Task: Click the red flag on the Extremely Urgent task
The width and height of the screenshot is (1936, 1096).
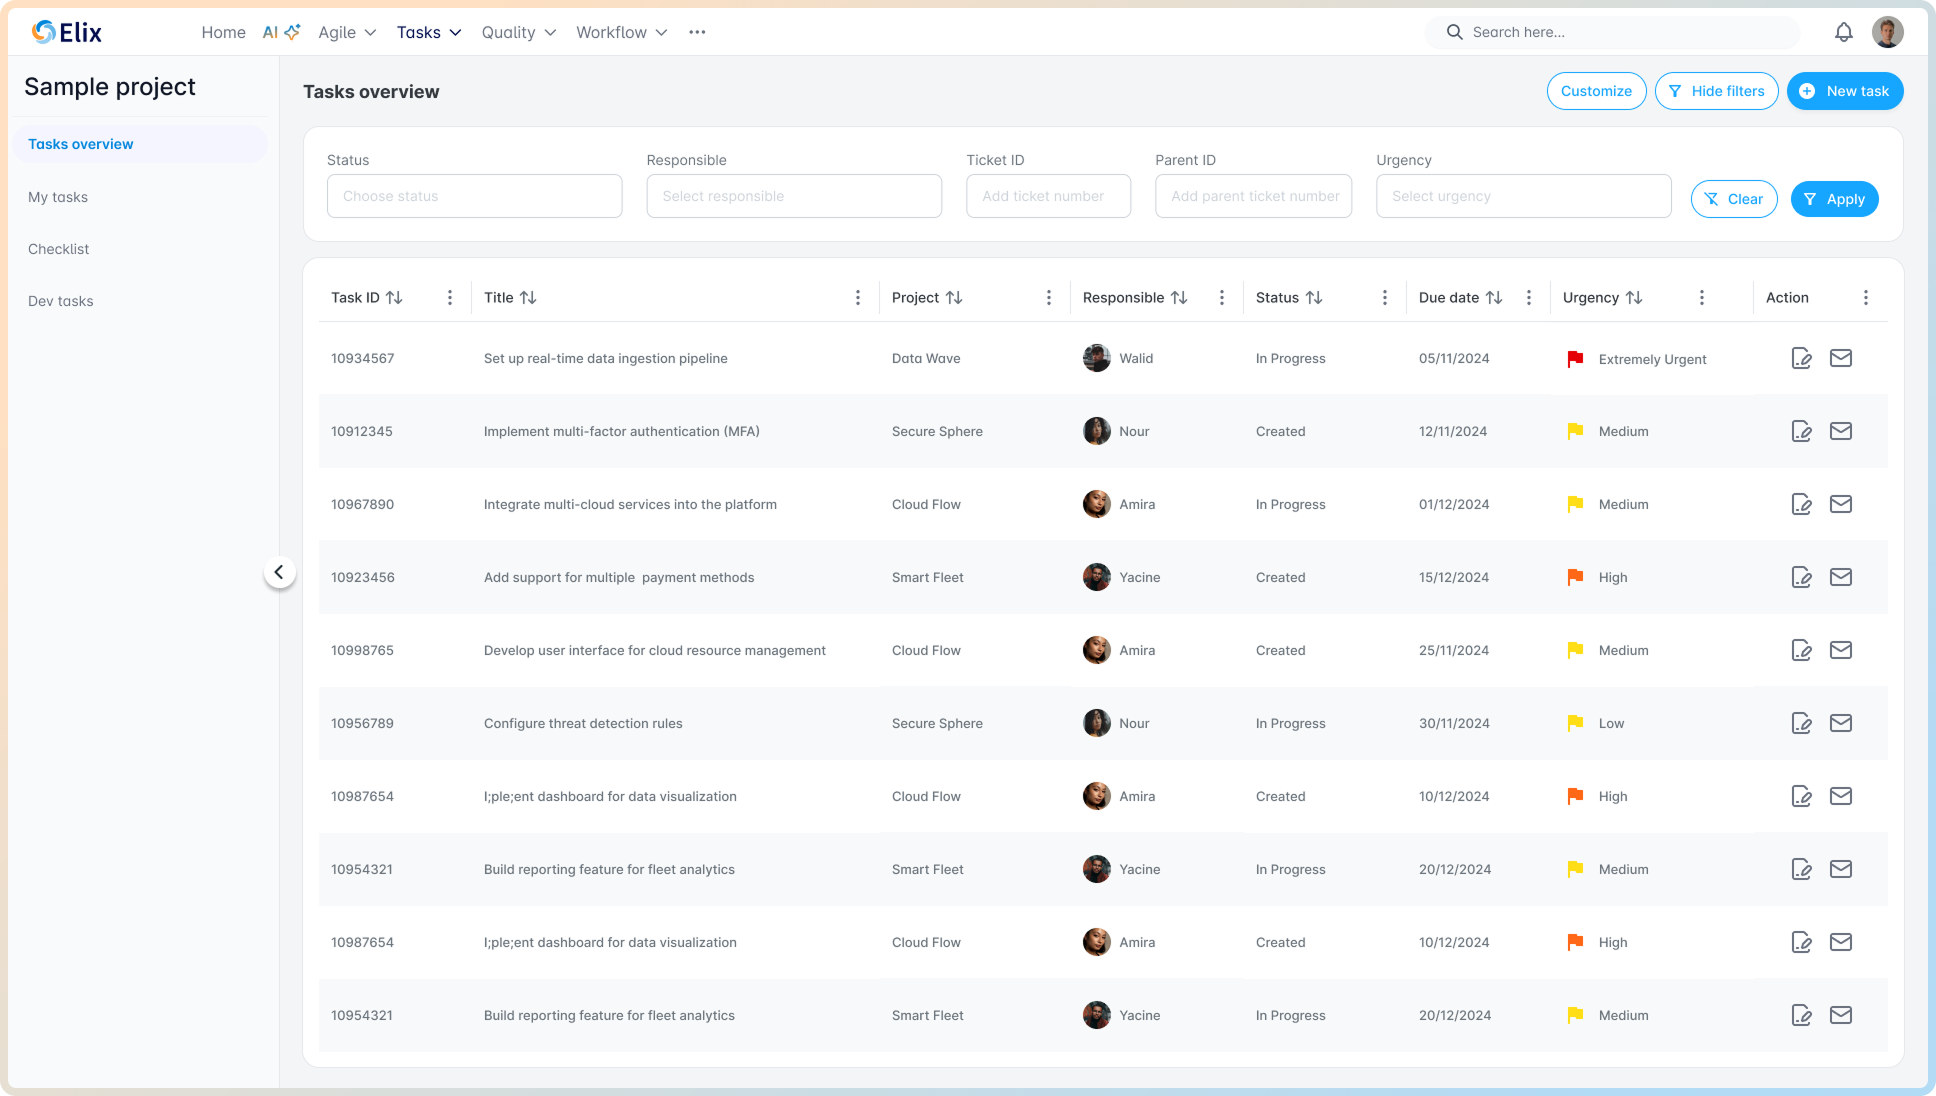Action: coord(1575,358)
